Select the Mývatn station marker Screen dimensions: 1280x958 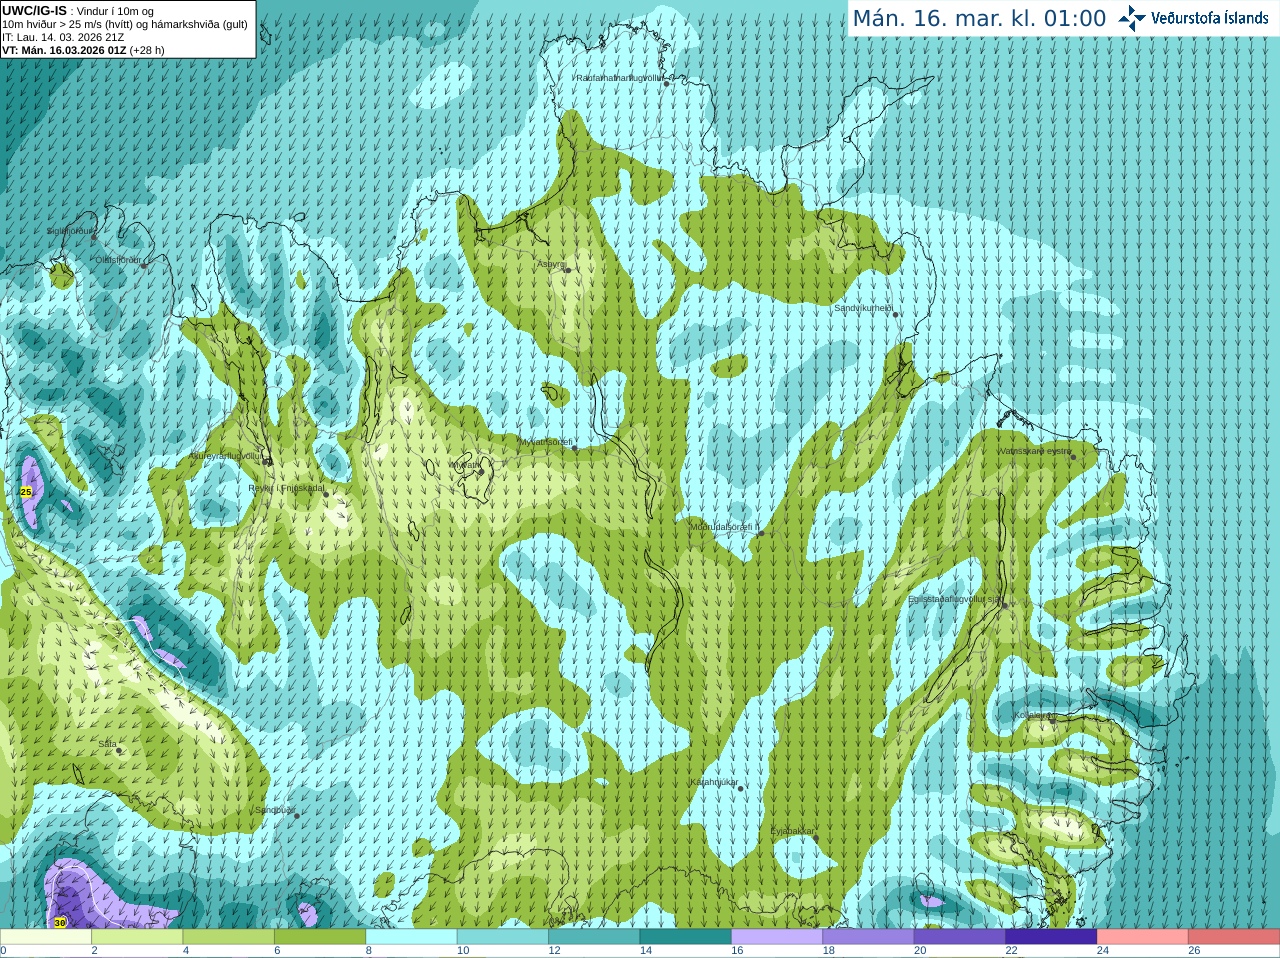pyautogui.click(x=481, y=471)
